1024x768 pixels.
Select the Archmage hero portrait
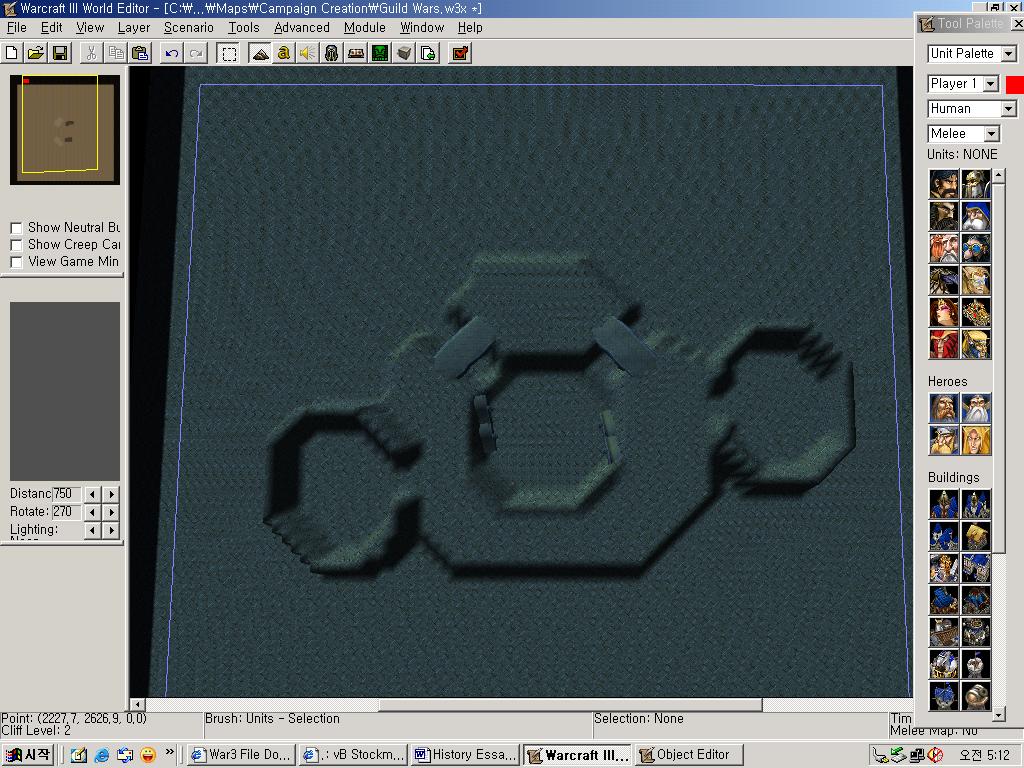976,408
